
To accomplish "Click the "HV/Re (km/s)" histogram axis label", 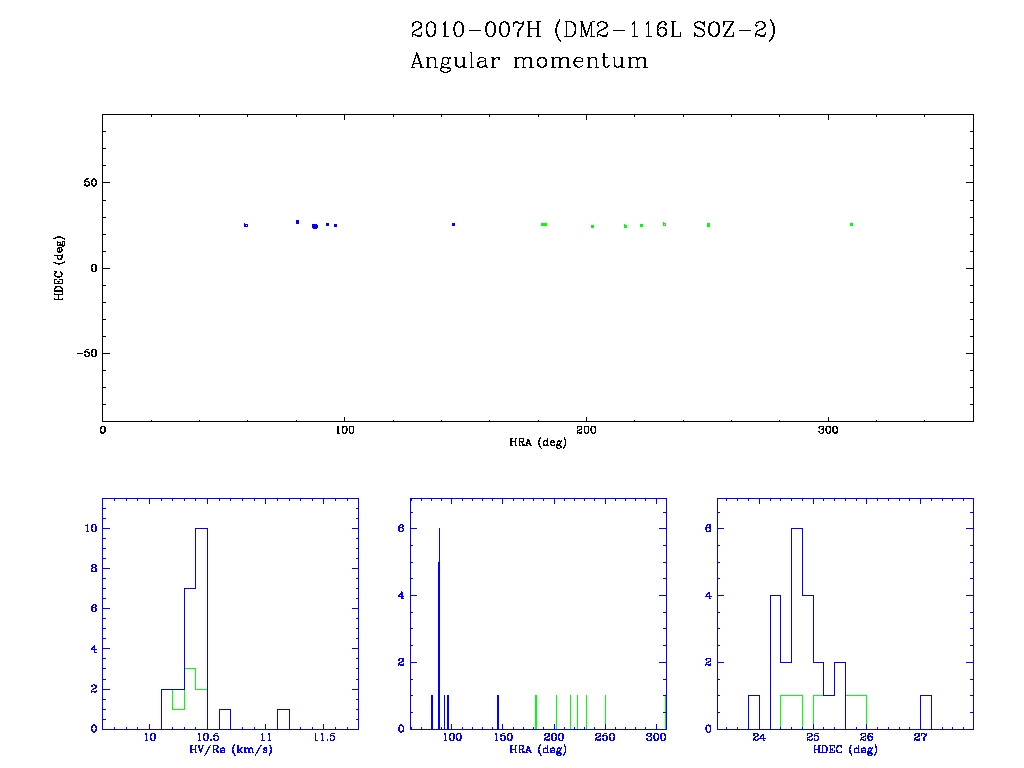I will (x=230, y=749).
